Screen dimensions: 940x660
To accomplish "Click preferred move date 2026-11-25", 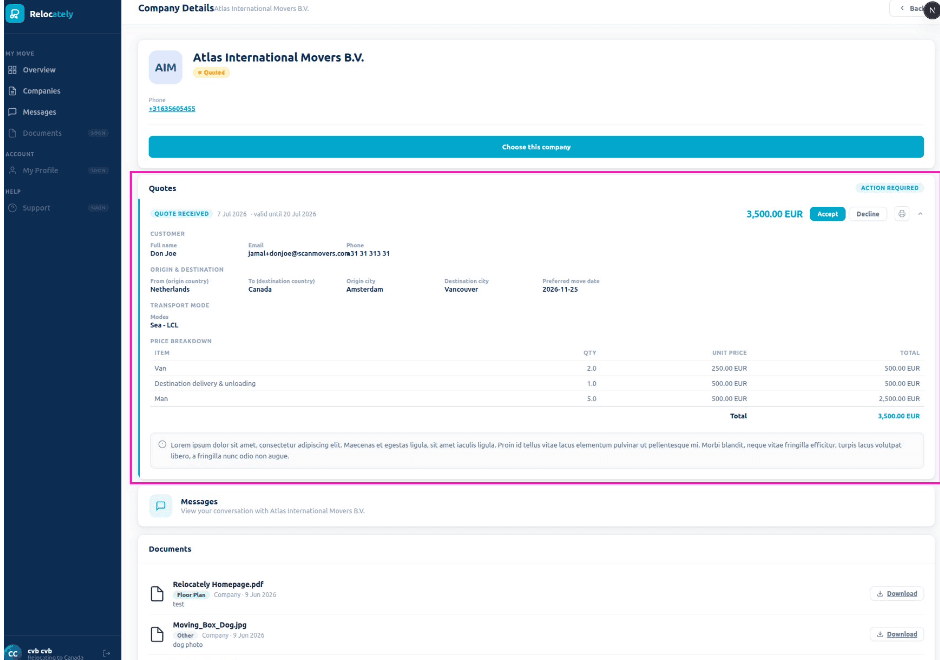I will 560,290.
